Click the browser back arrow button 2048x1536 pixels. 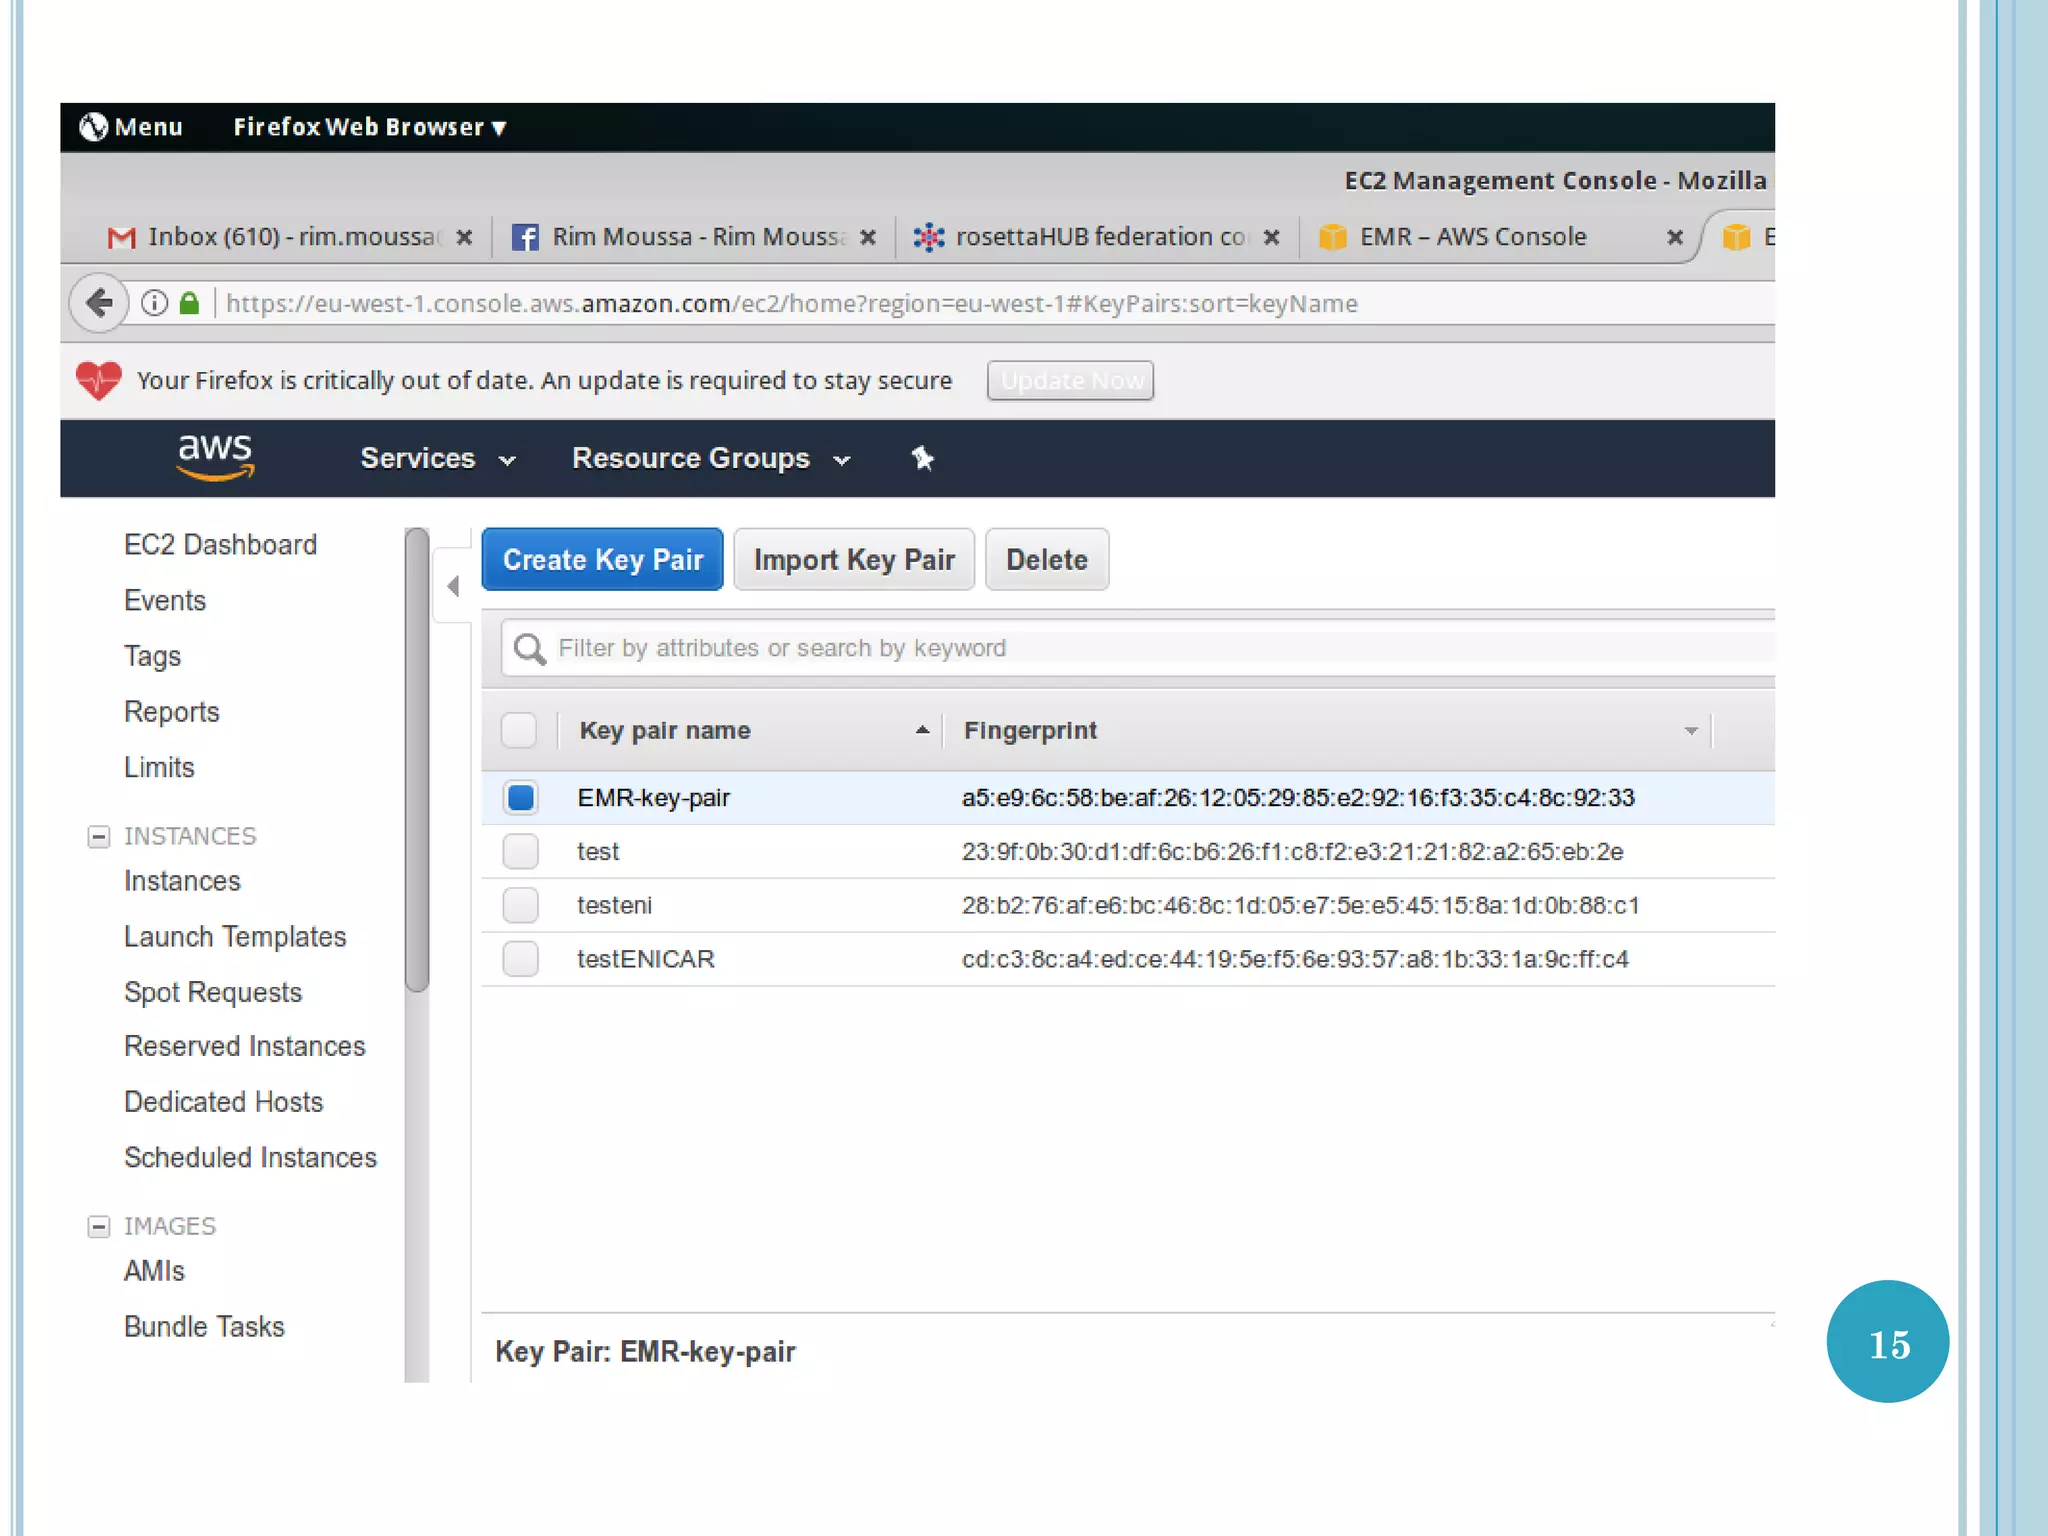[x=99, y=303]
